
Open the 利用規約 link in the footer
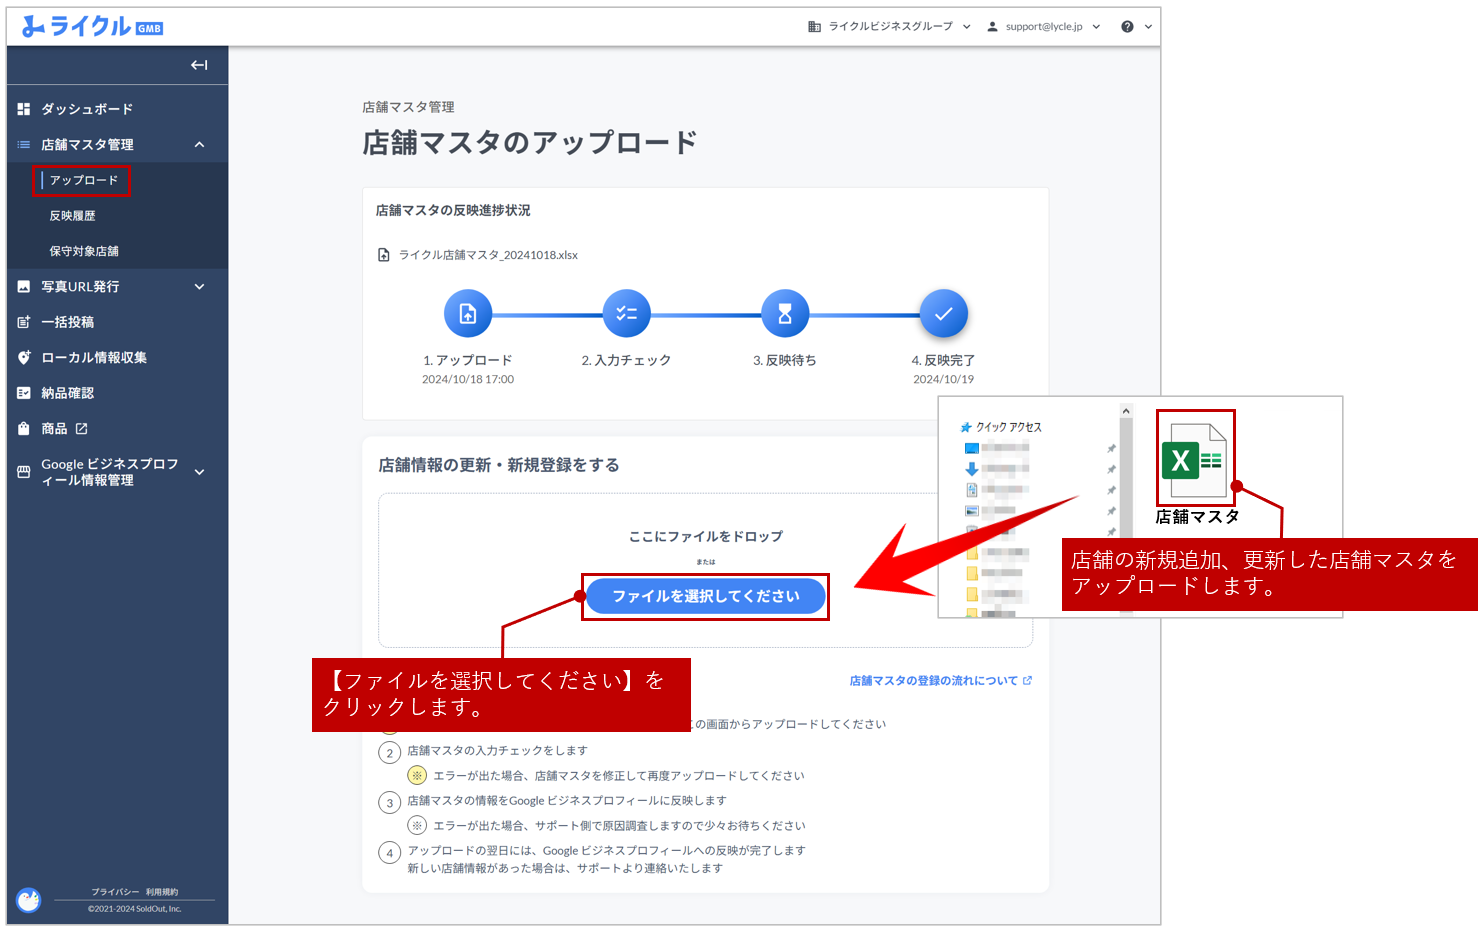tap(162, 892)
